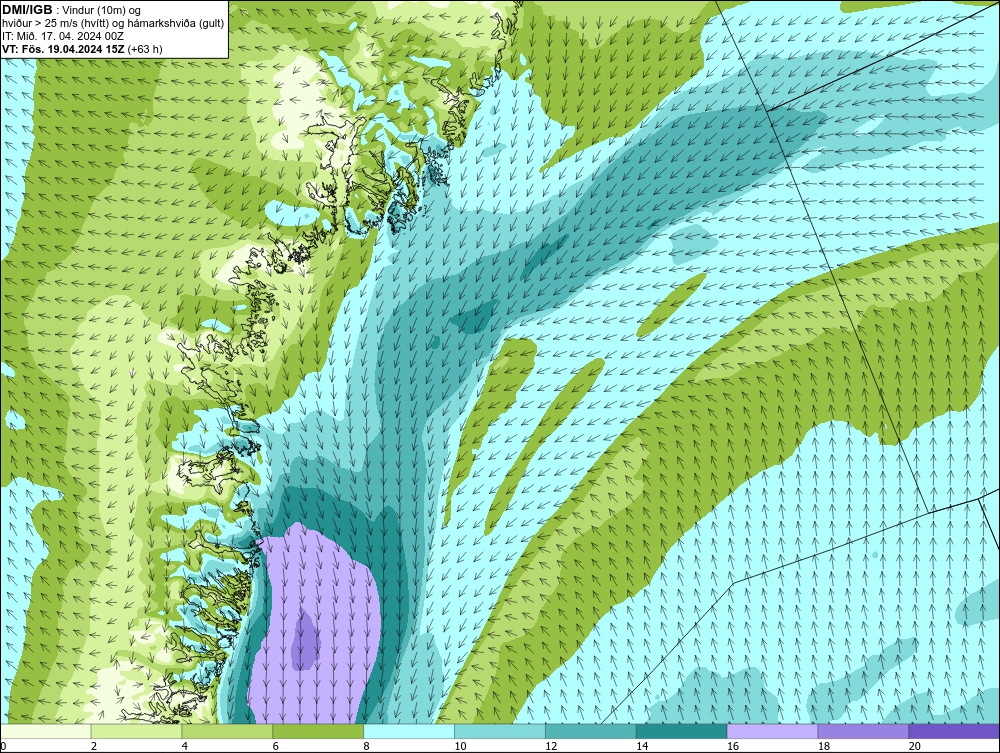Viewport: 1000px width, 753px height.
Task: Click the 10–12 m/s light teal legend swatch
Action: point(500,731)
